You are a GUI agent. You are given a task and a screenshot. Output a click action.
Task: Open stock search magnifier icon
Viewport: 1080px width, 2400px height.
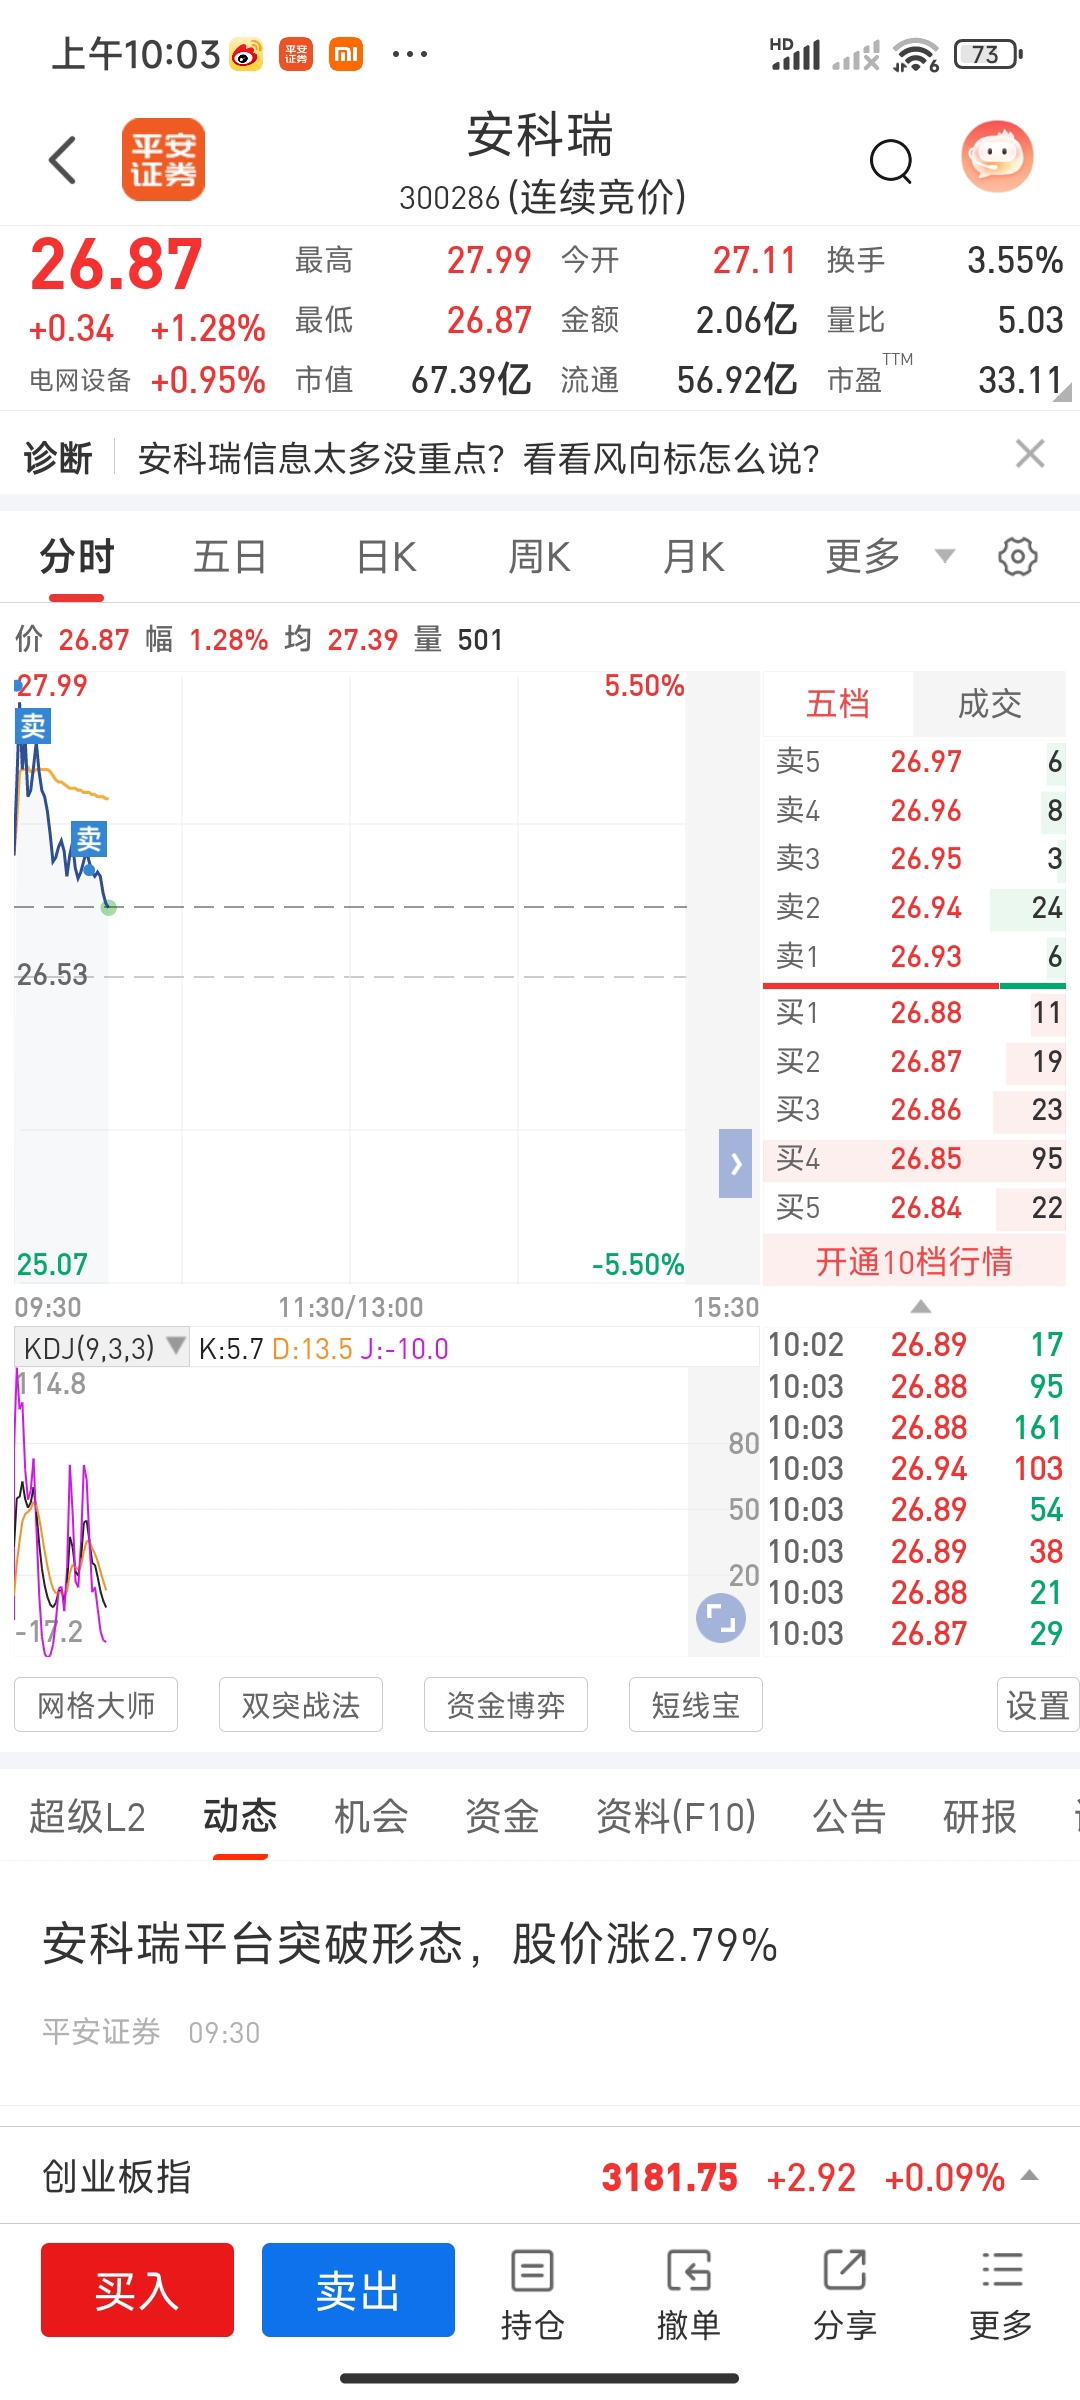(x=891, y=160)
